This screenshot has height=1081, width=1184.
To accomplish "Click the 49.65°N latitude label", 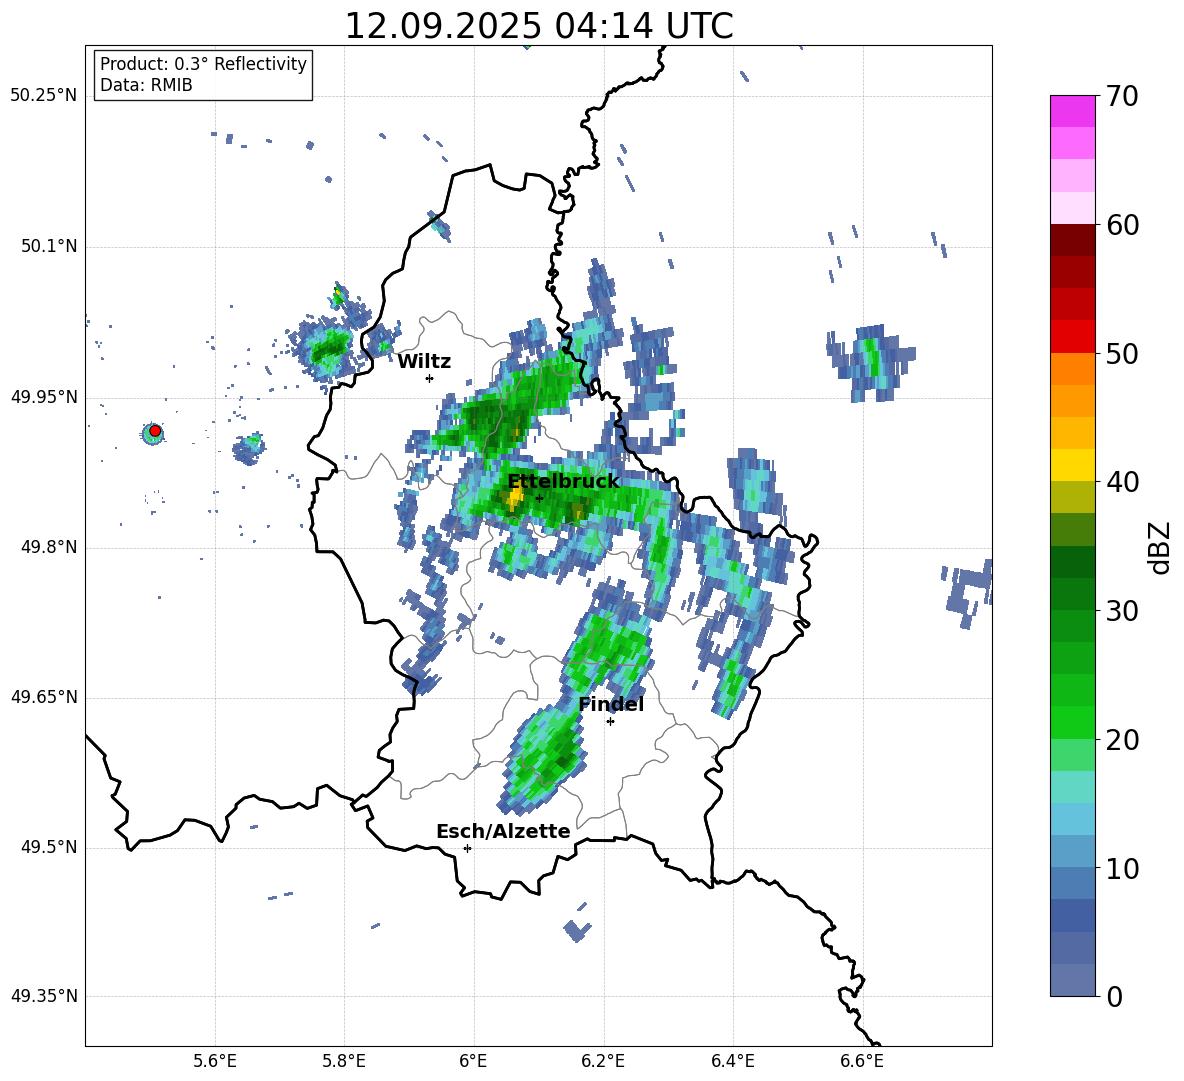I will [44, 697].
